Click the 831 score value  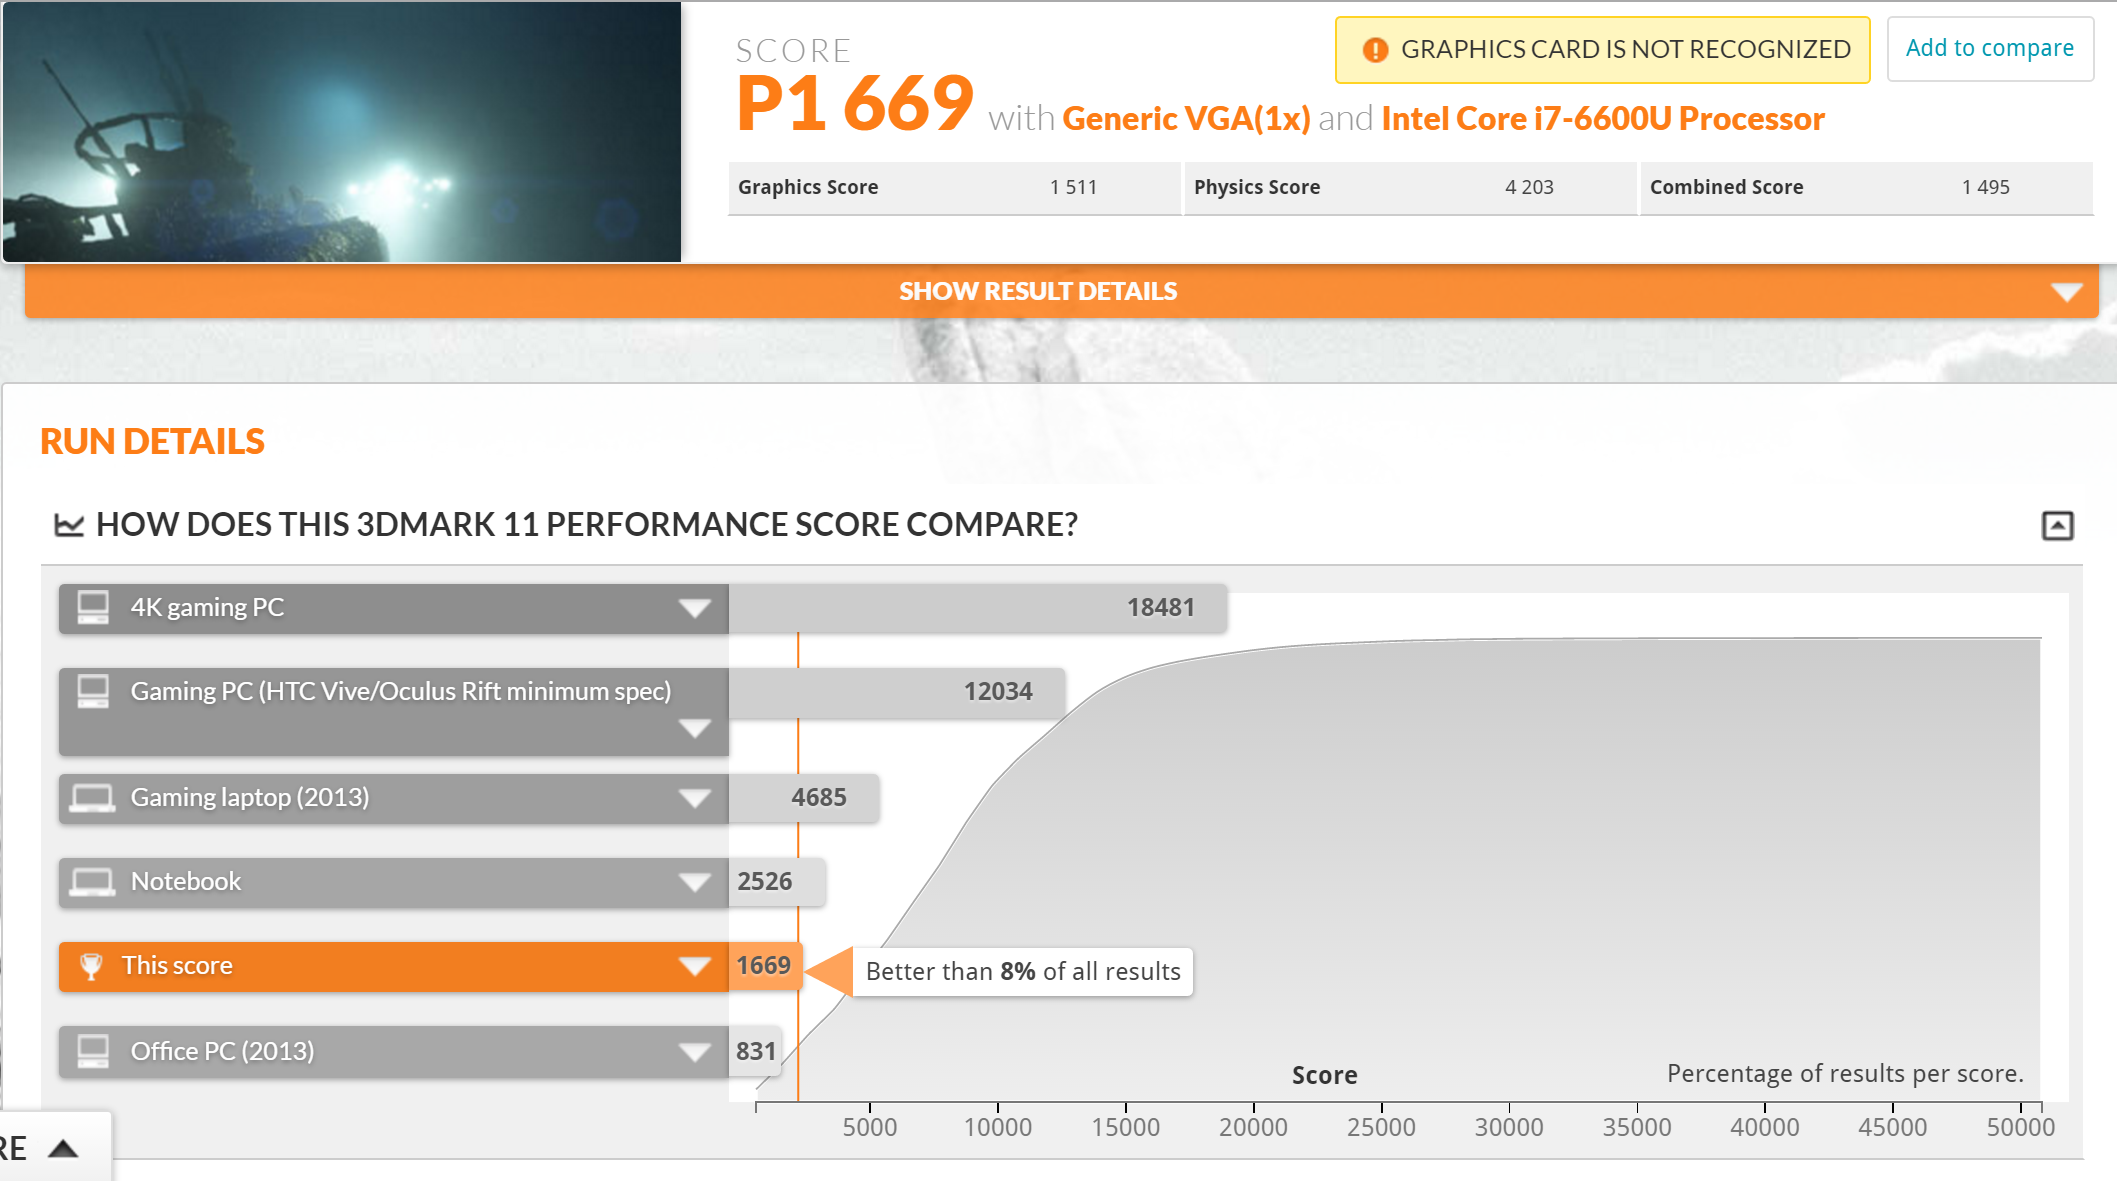(x=756, y=1051)
